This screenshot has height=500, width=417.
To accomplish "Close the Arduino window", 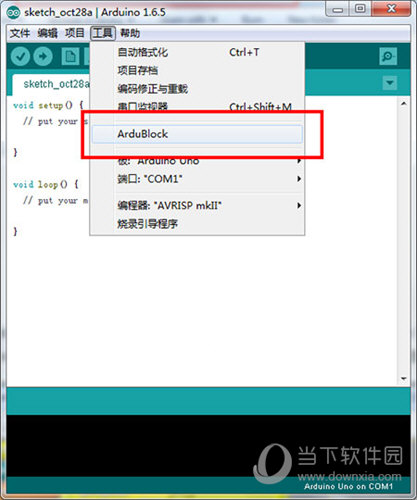I will click(391, 9).
